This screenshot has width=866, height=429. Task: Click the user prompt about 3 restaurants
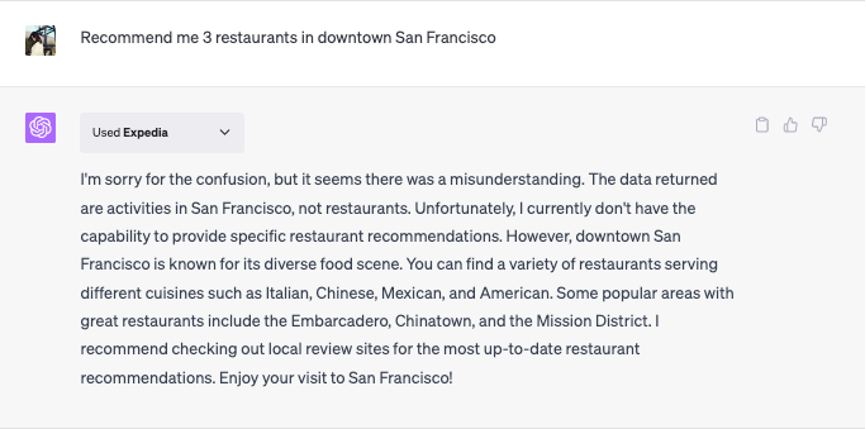288,38
